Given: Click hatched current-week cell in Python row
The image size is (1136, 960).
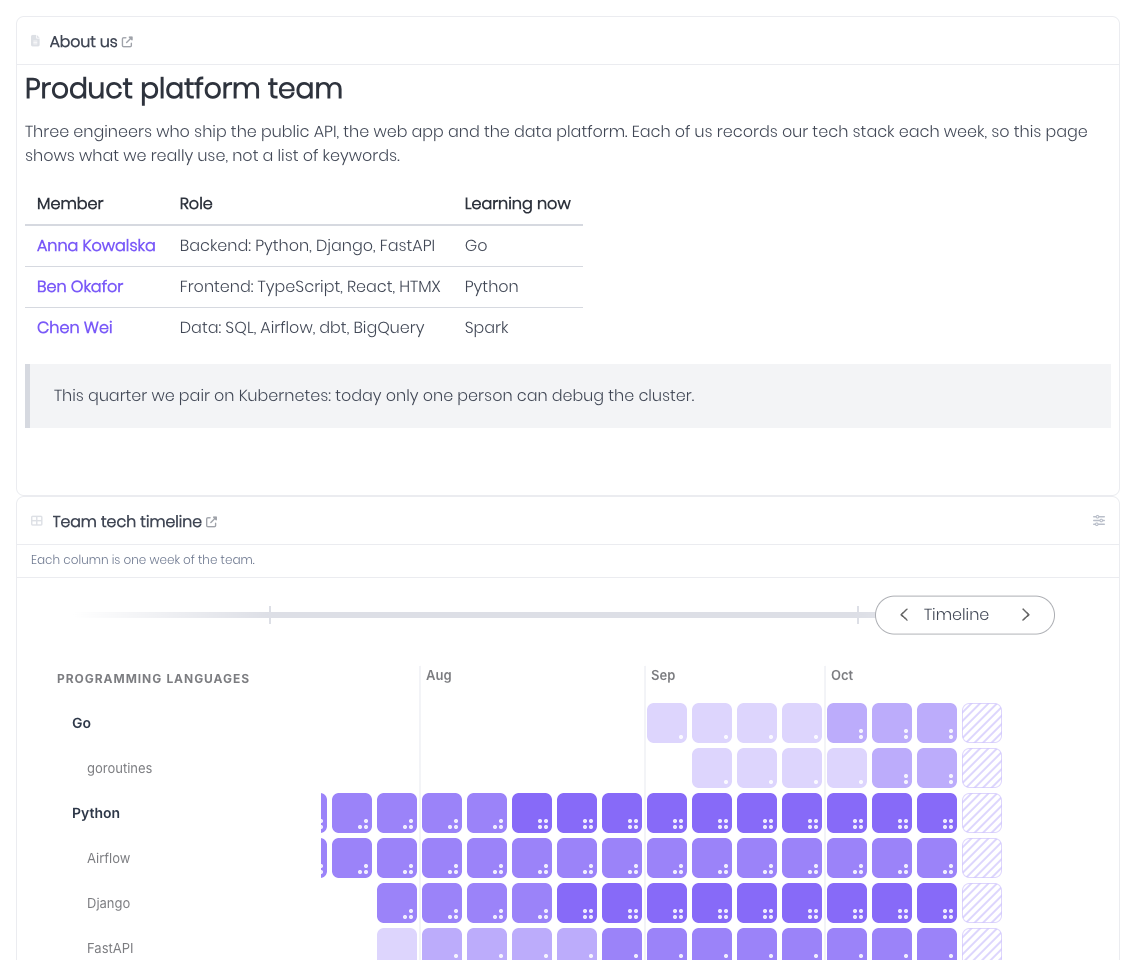Looking at the screenshot, I should coord(982,813).
